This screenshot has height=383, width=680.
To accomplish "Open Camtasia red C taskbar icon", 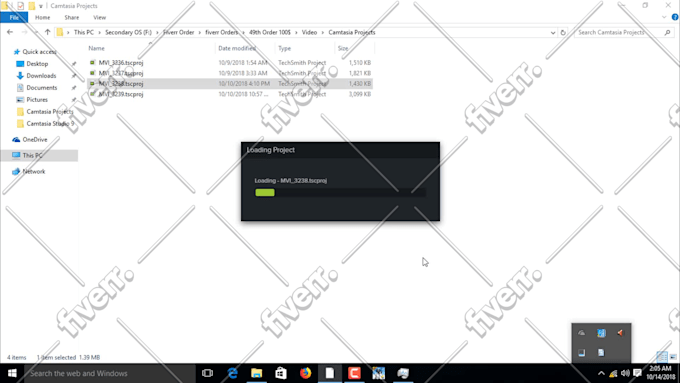I will (354, 373).
